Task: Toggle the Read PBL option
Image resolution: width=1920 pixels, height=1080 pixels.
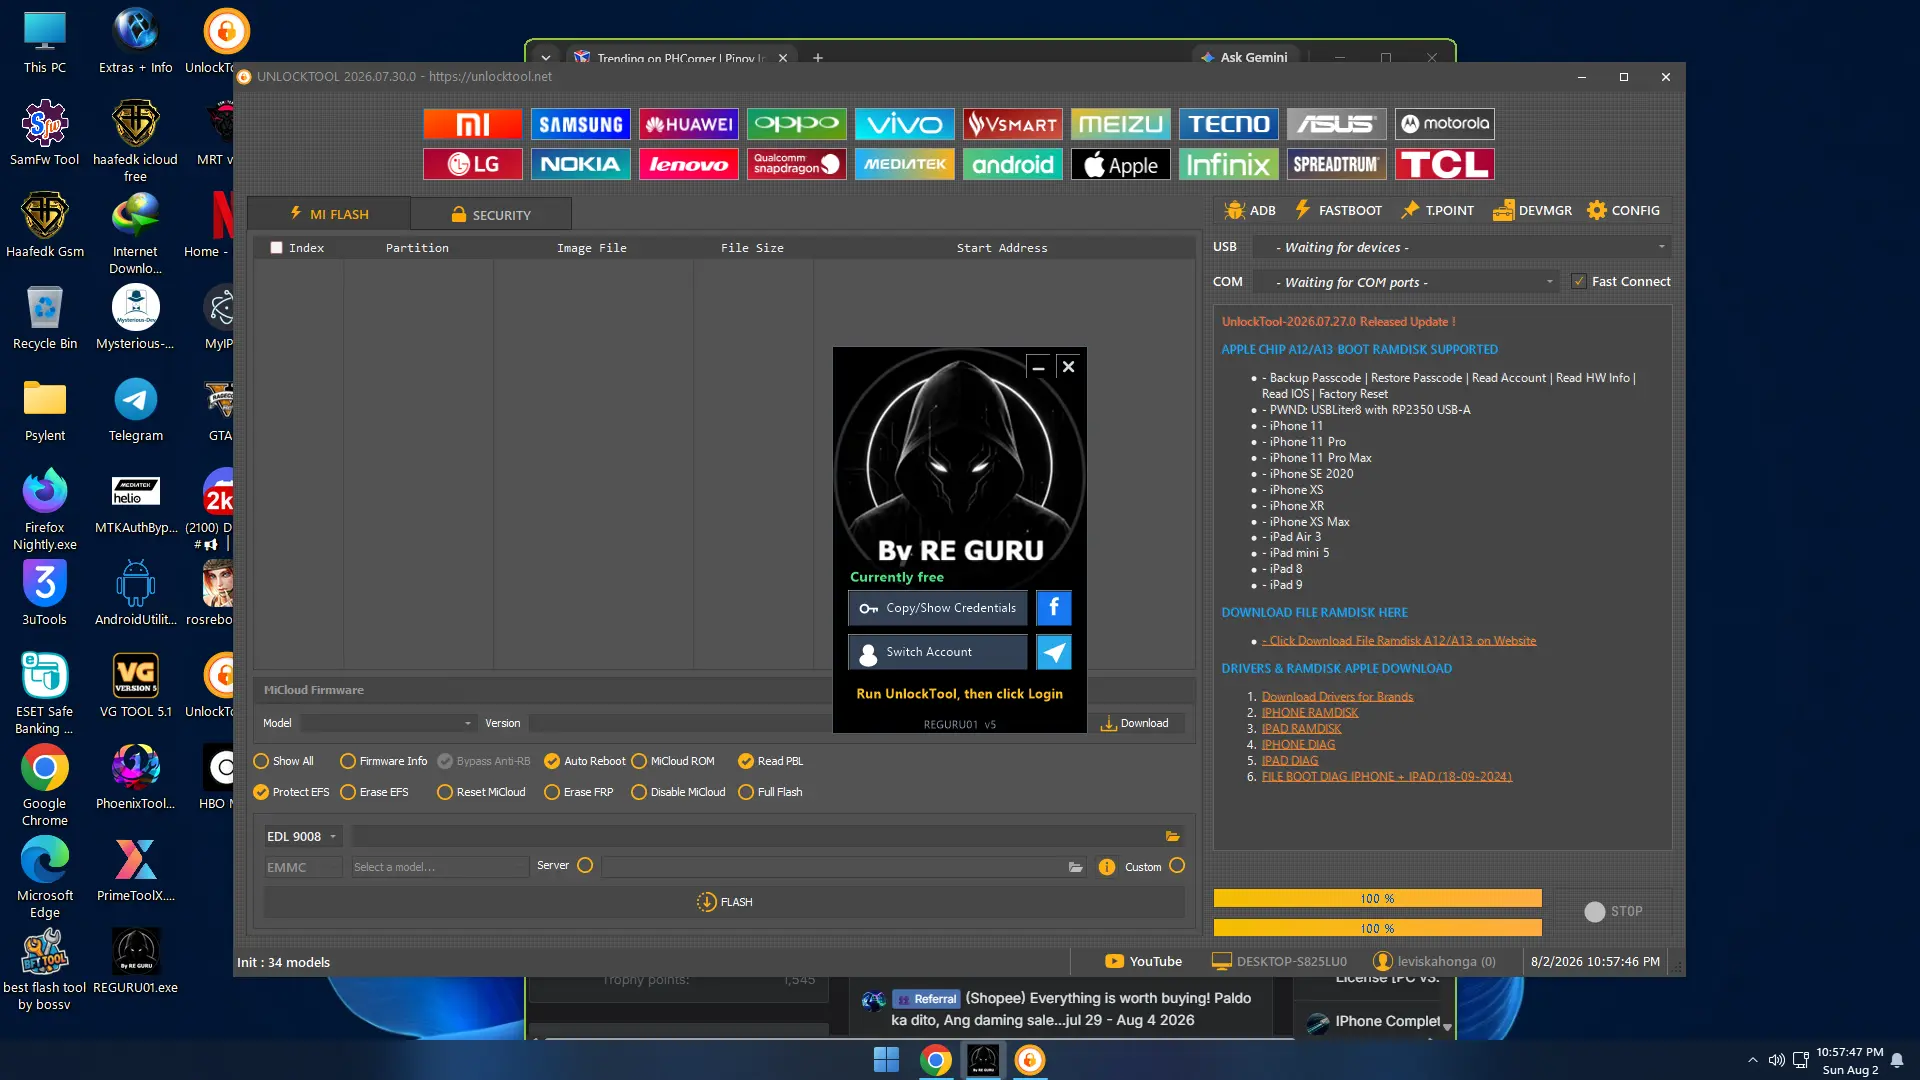Action: tap(770, 761)
